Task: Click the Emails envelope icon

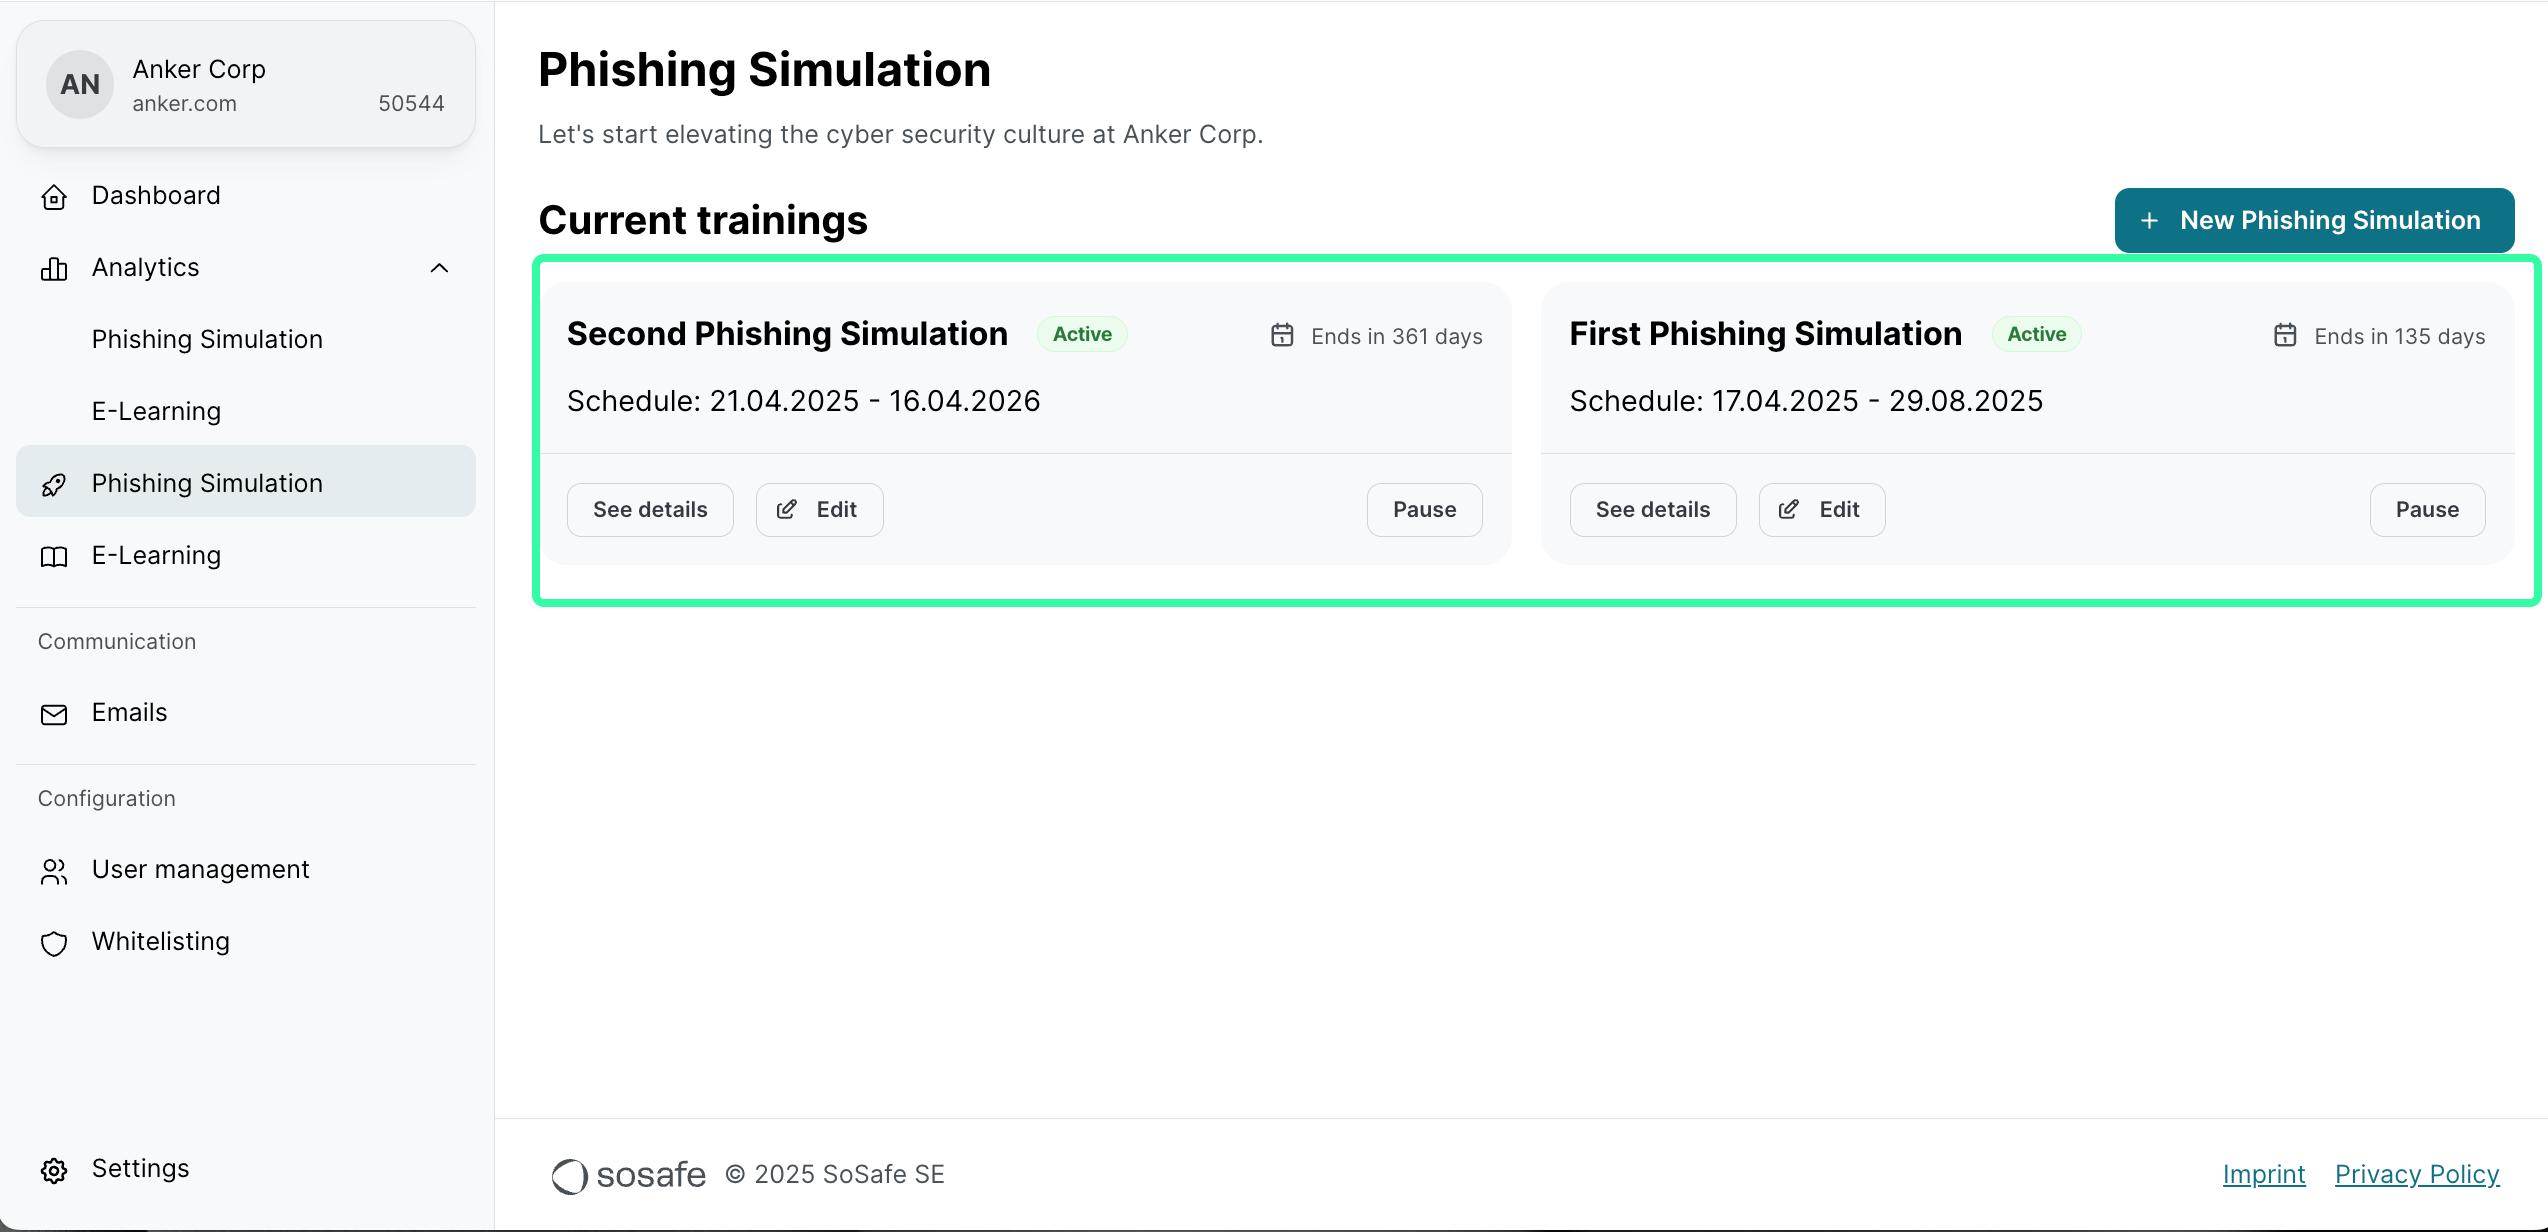Action: click(54, 714)
